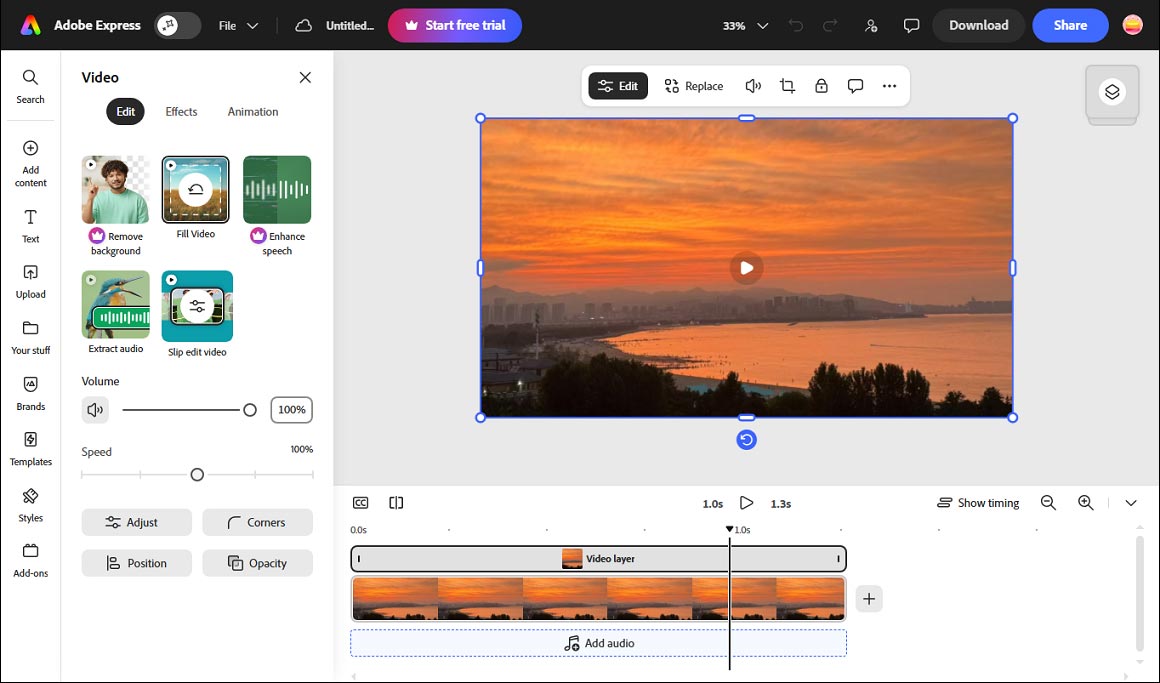Open Add-ons in the sidebar
The image size is (1160, 683).
30,561
